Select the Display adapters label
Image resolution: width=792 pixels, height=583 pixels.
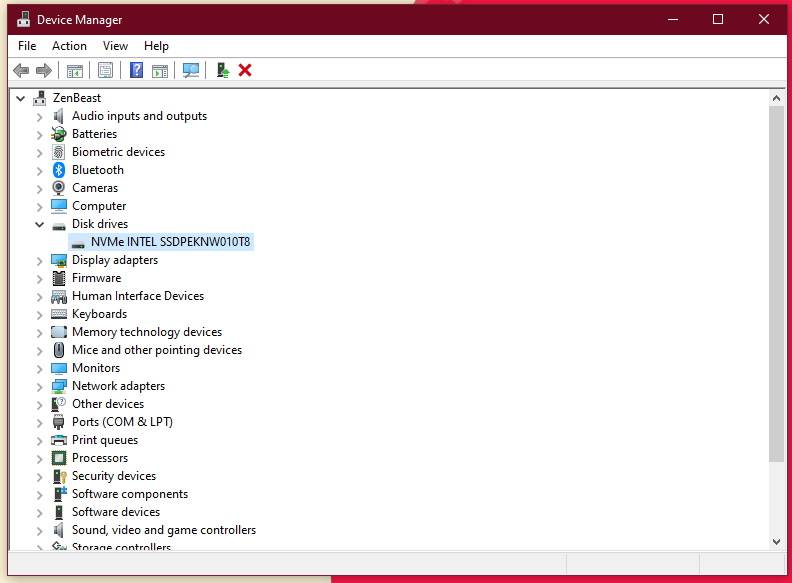(x=115, y=260)
